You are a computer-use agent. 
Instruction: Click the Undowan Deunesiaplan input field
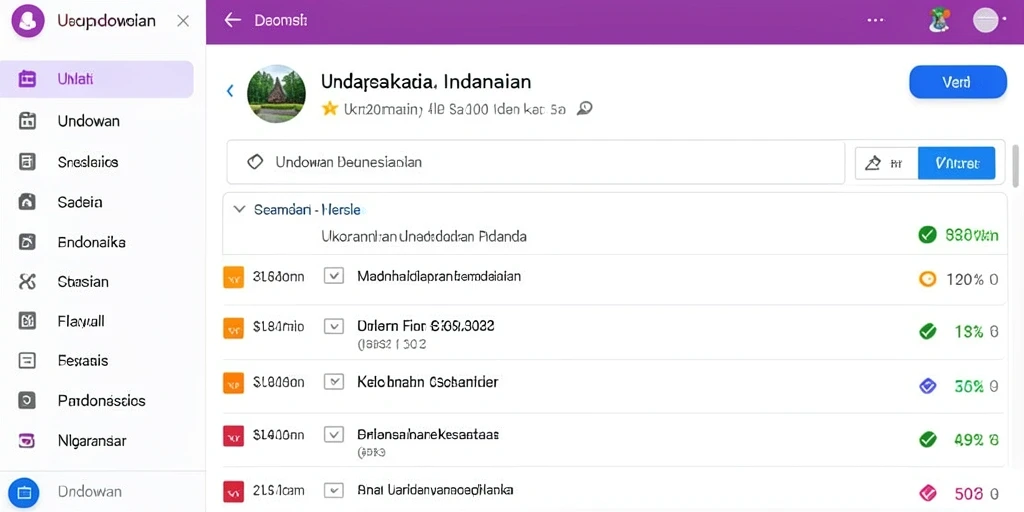click(536, 162)
